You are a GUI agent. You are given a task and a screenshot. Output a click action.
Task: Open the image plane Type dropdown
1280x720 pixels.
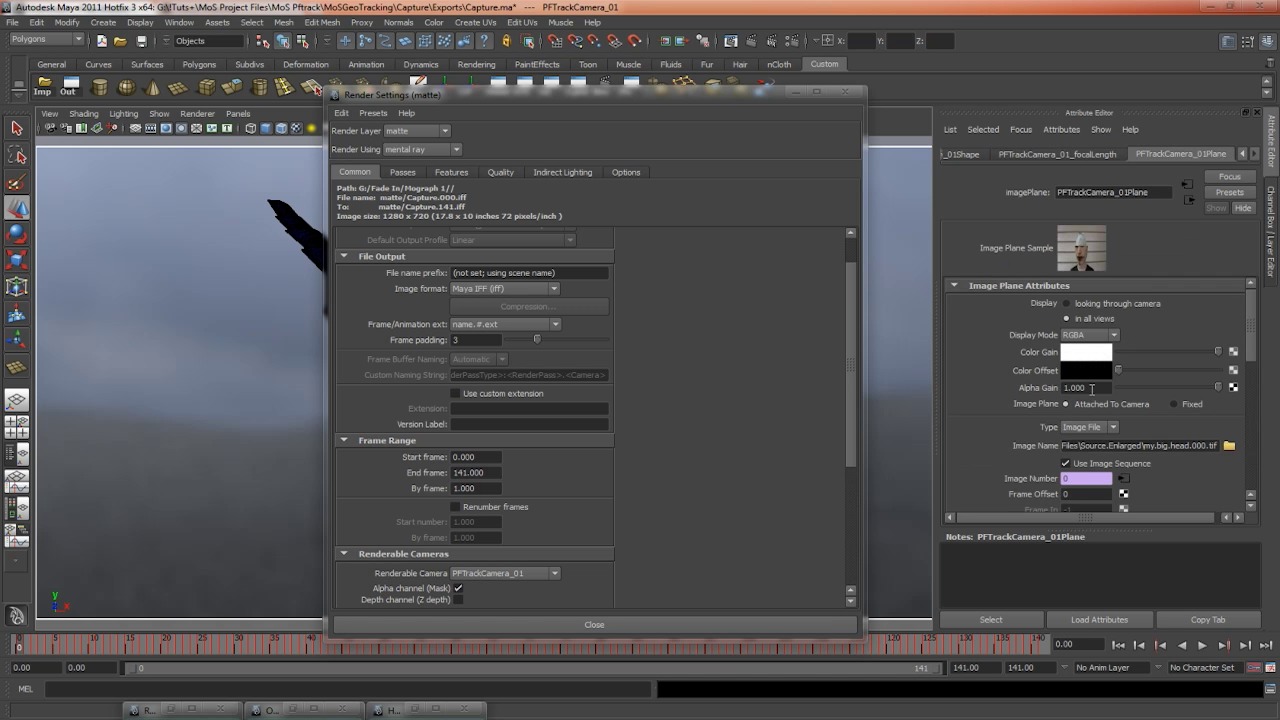click(1089, 428)
